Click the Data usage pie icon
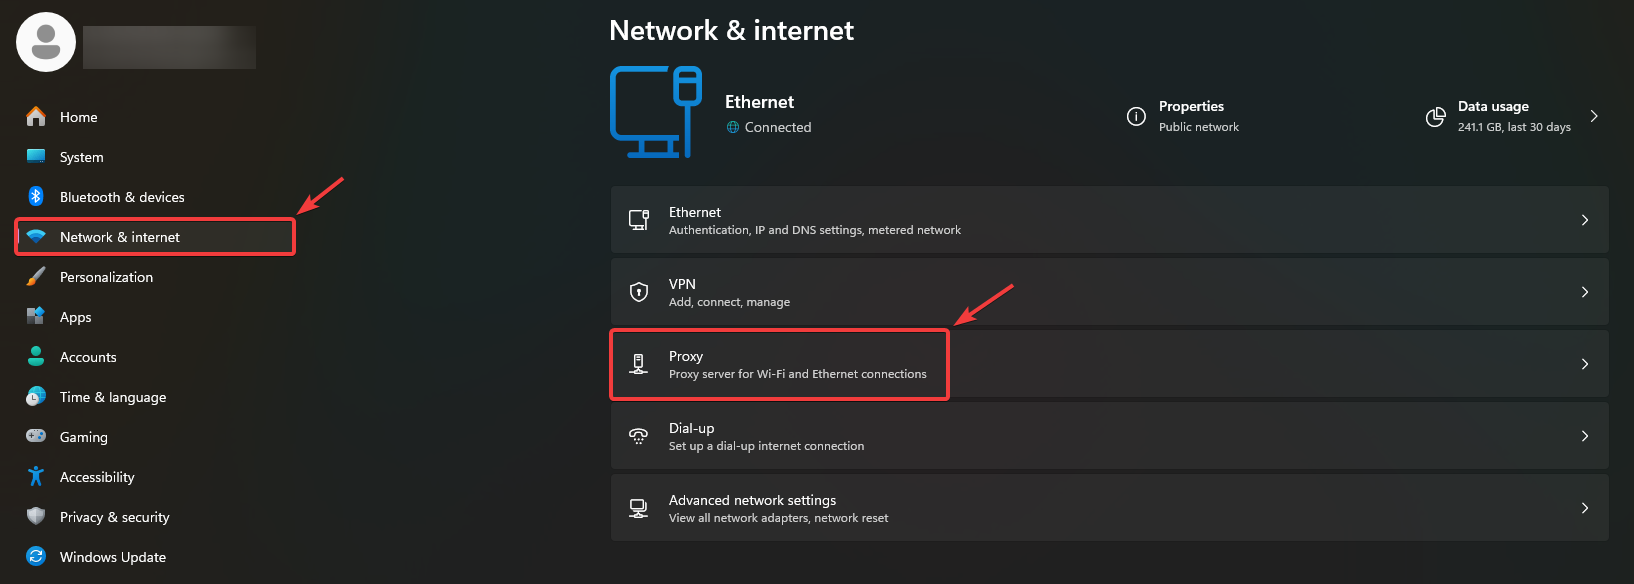This screenshot has height=584, width=1634. pos(1435,117)
